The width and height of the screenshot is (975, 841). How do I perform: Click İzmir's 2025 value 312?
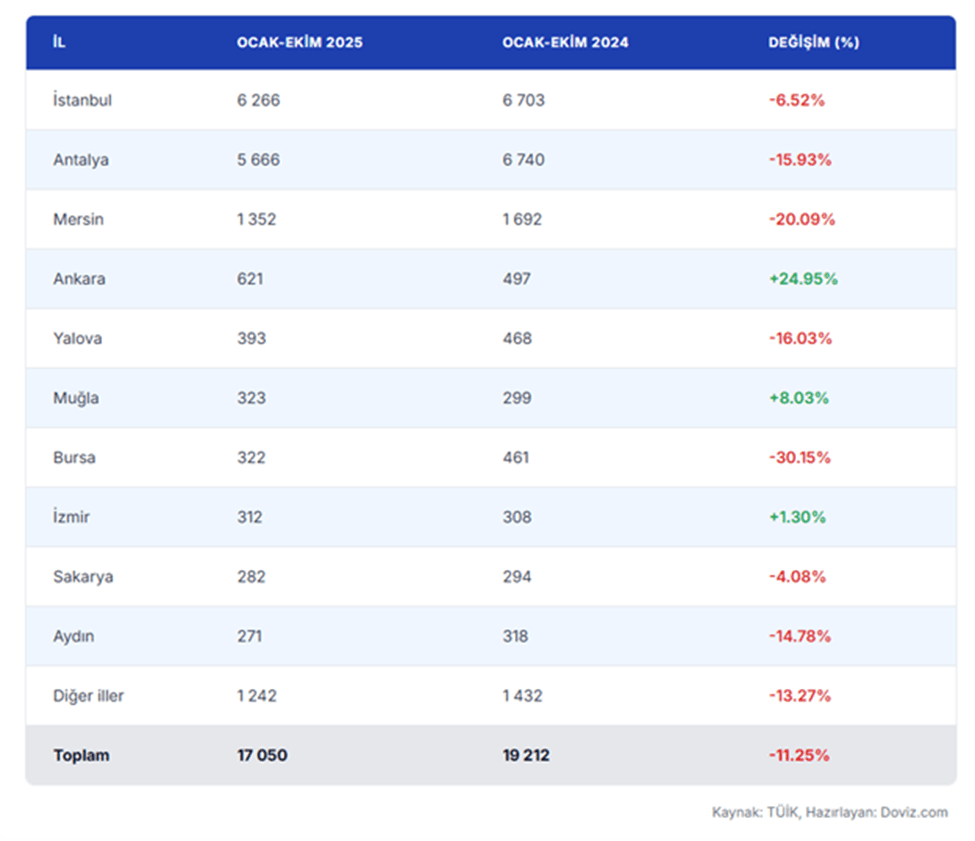click(x=249, y=517)
